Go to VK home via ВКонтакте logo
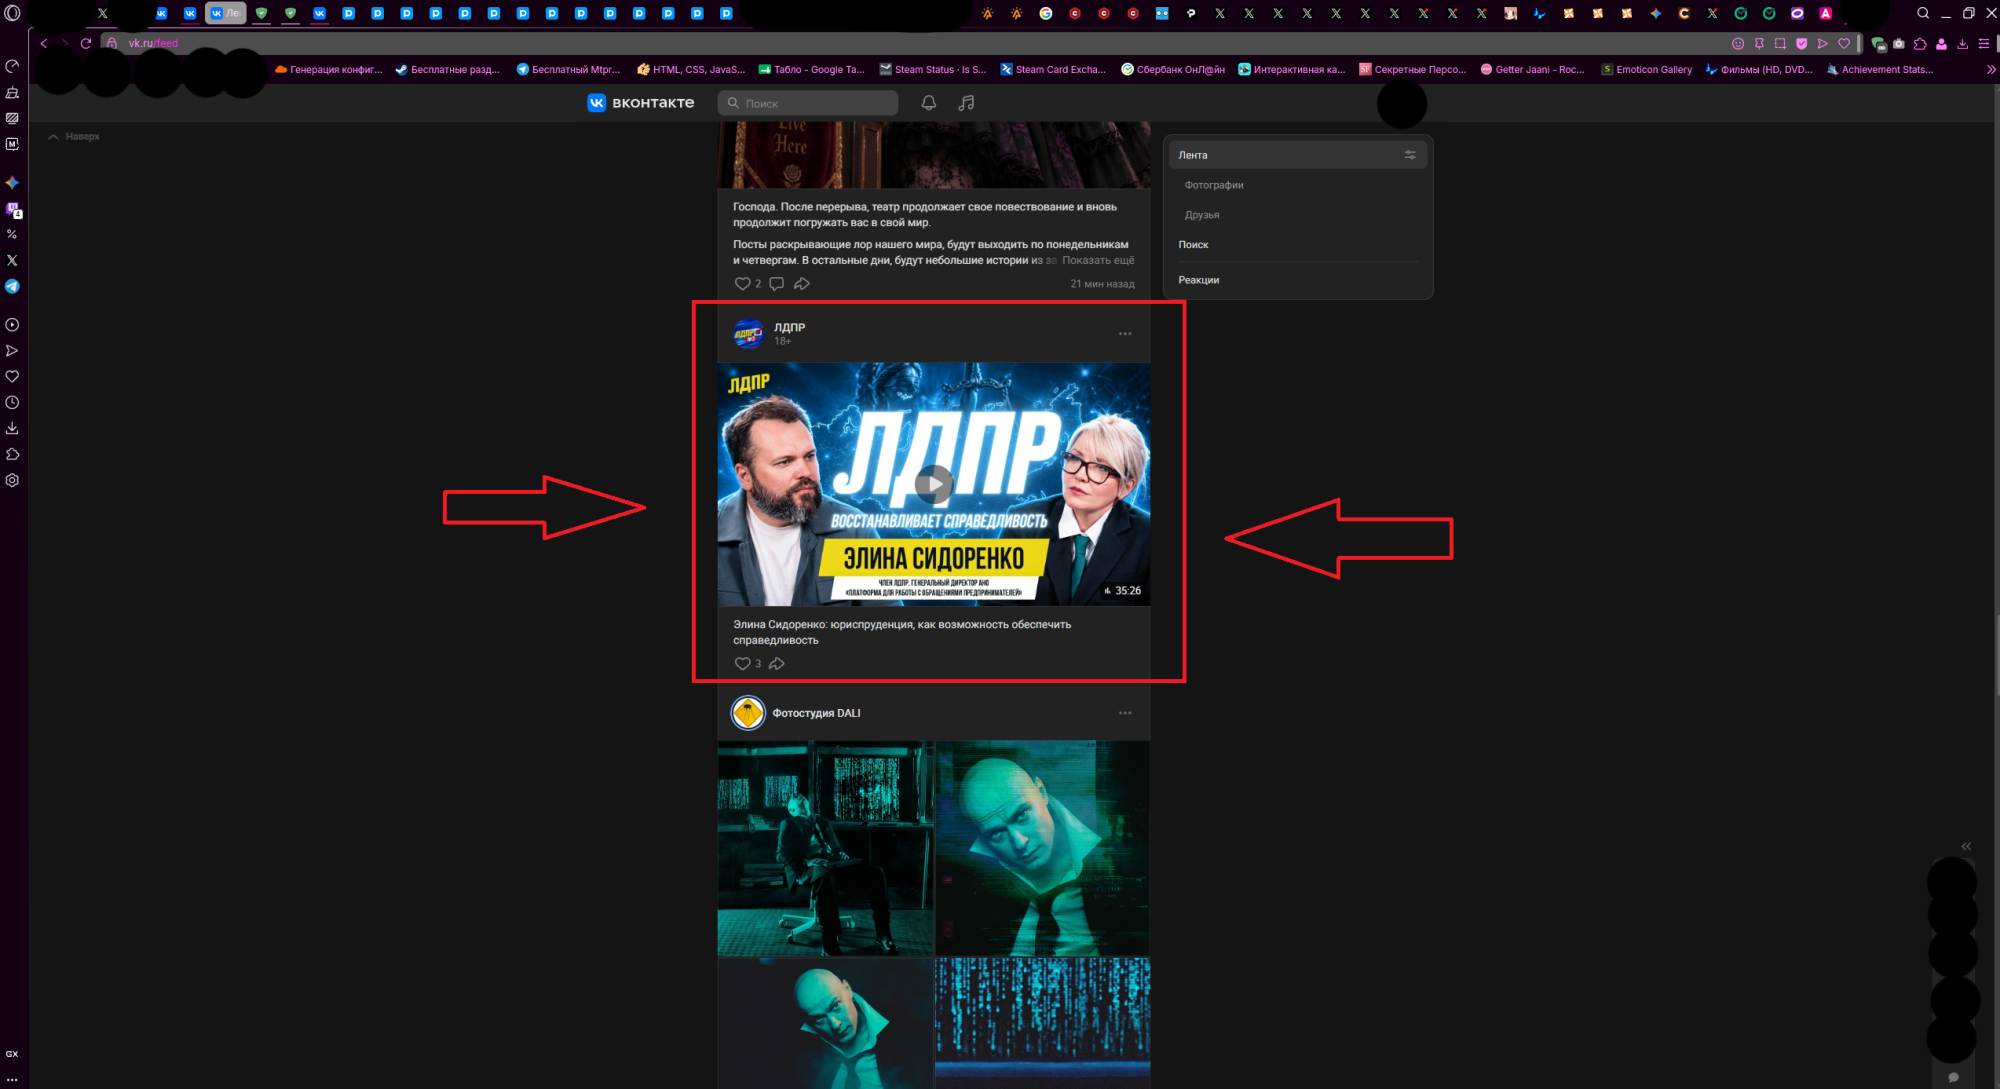 (x=641, y=103)
